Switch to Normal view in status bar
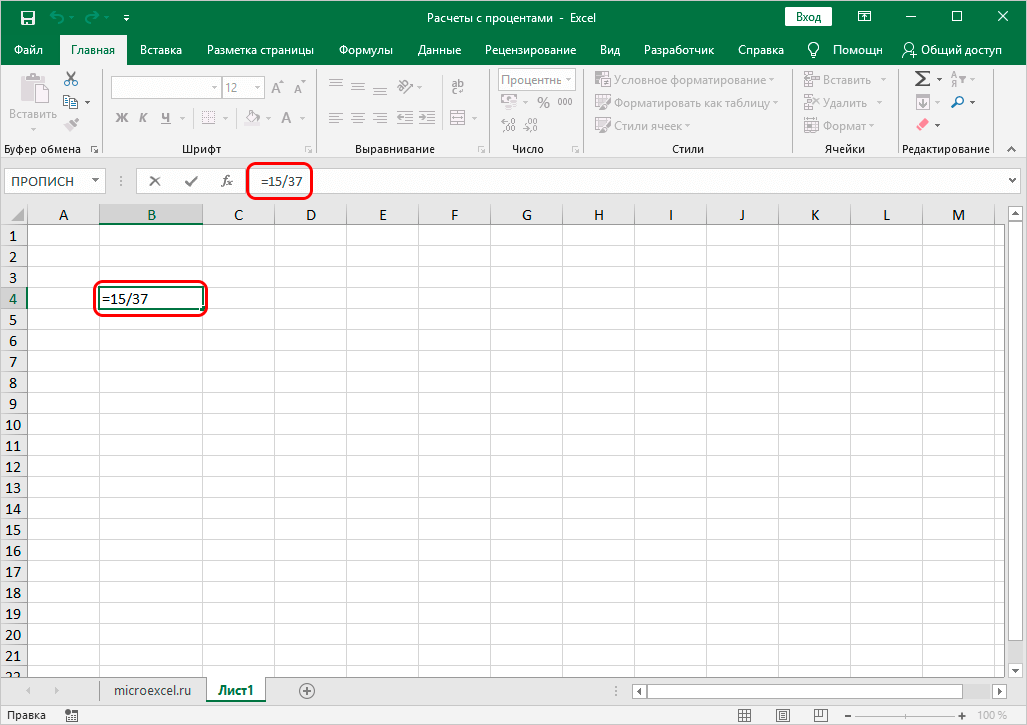The height and width of the screenshot is (725, 1027). click(x=745, y=715)
